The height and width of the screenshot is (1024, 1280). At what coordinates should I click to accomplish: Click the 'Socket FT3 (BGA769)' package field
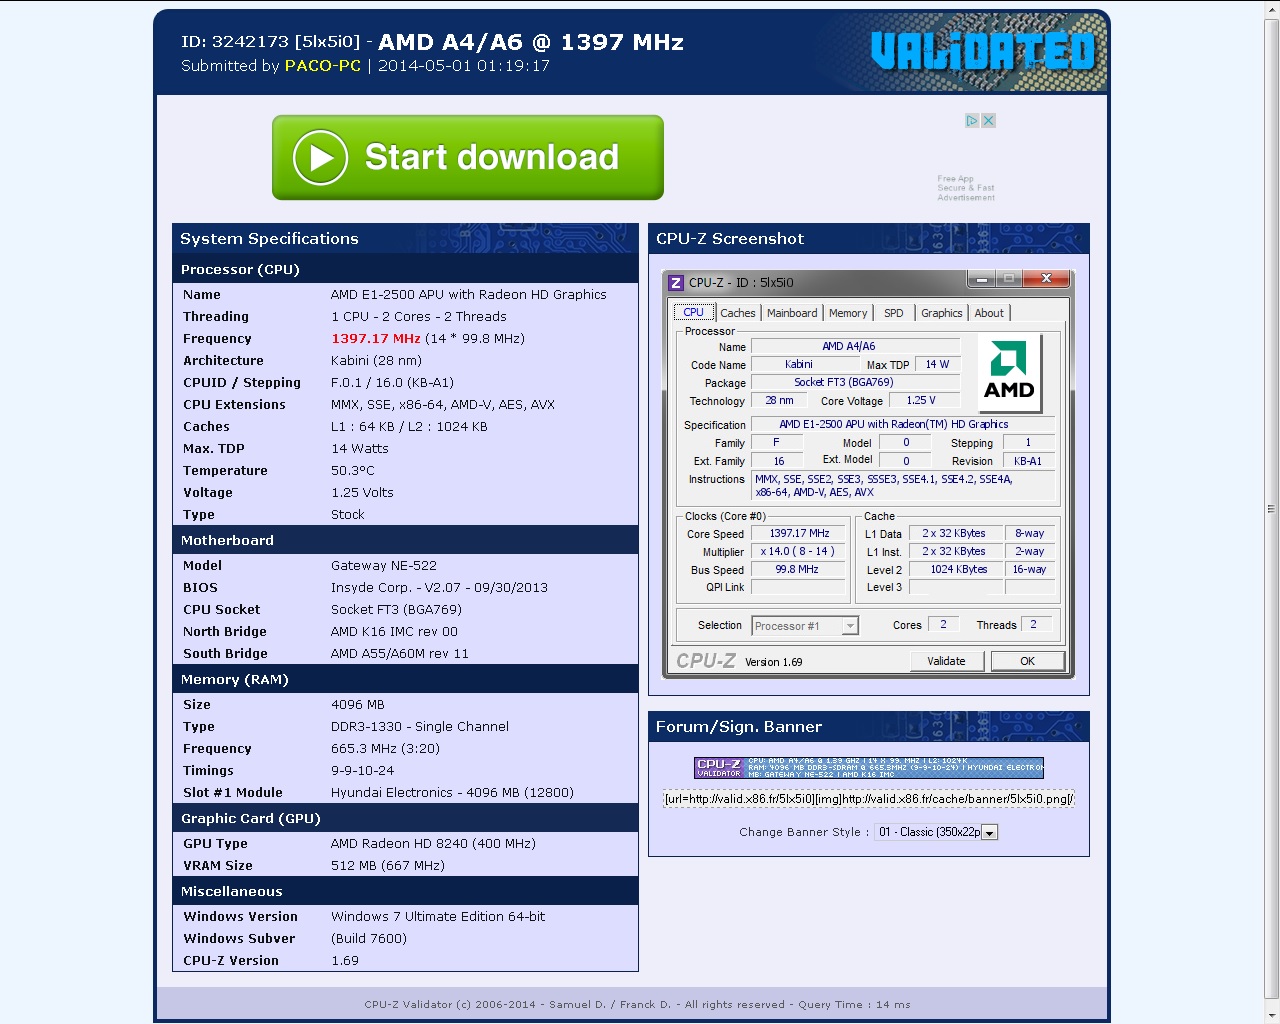[x=855, y=382]
